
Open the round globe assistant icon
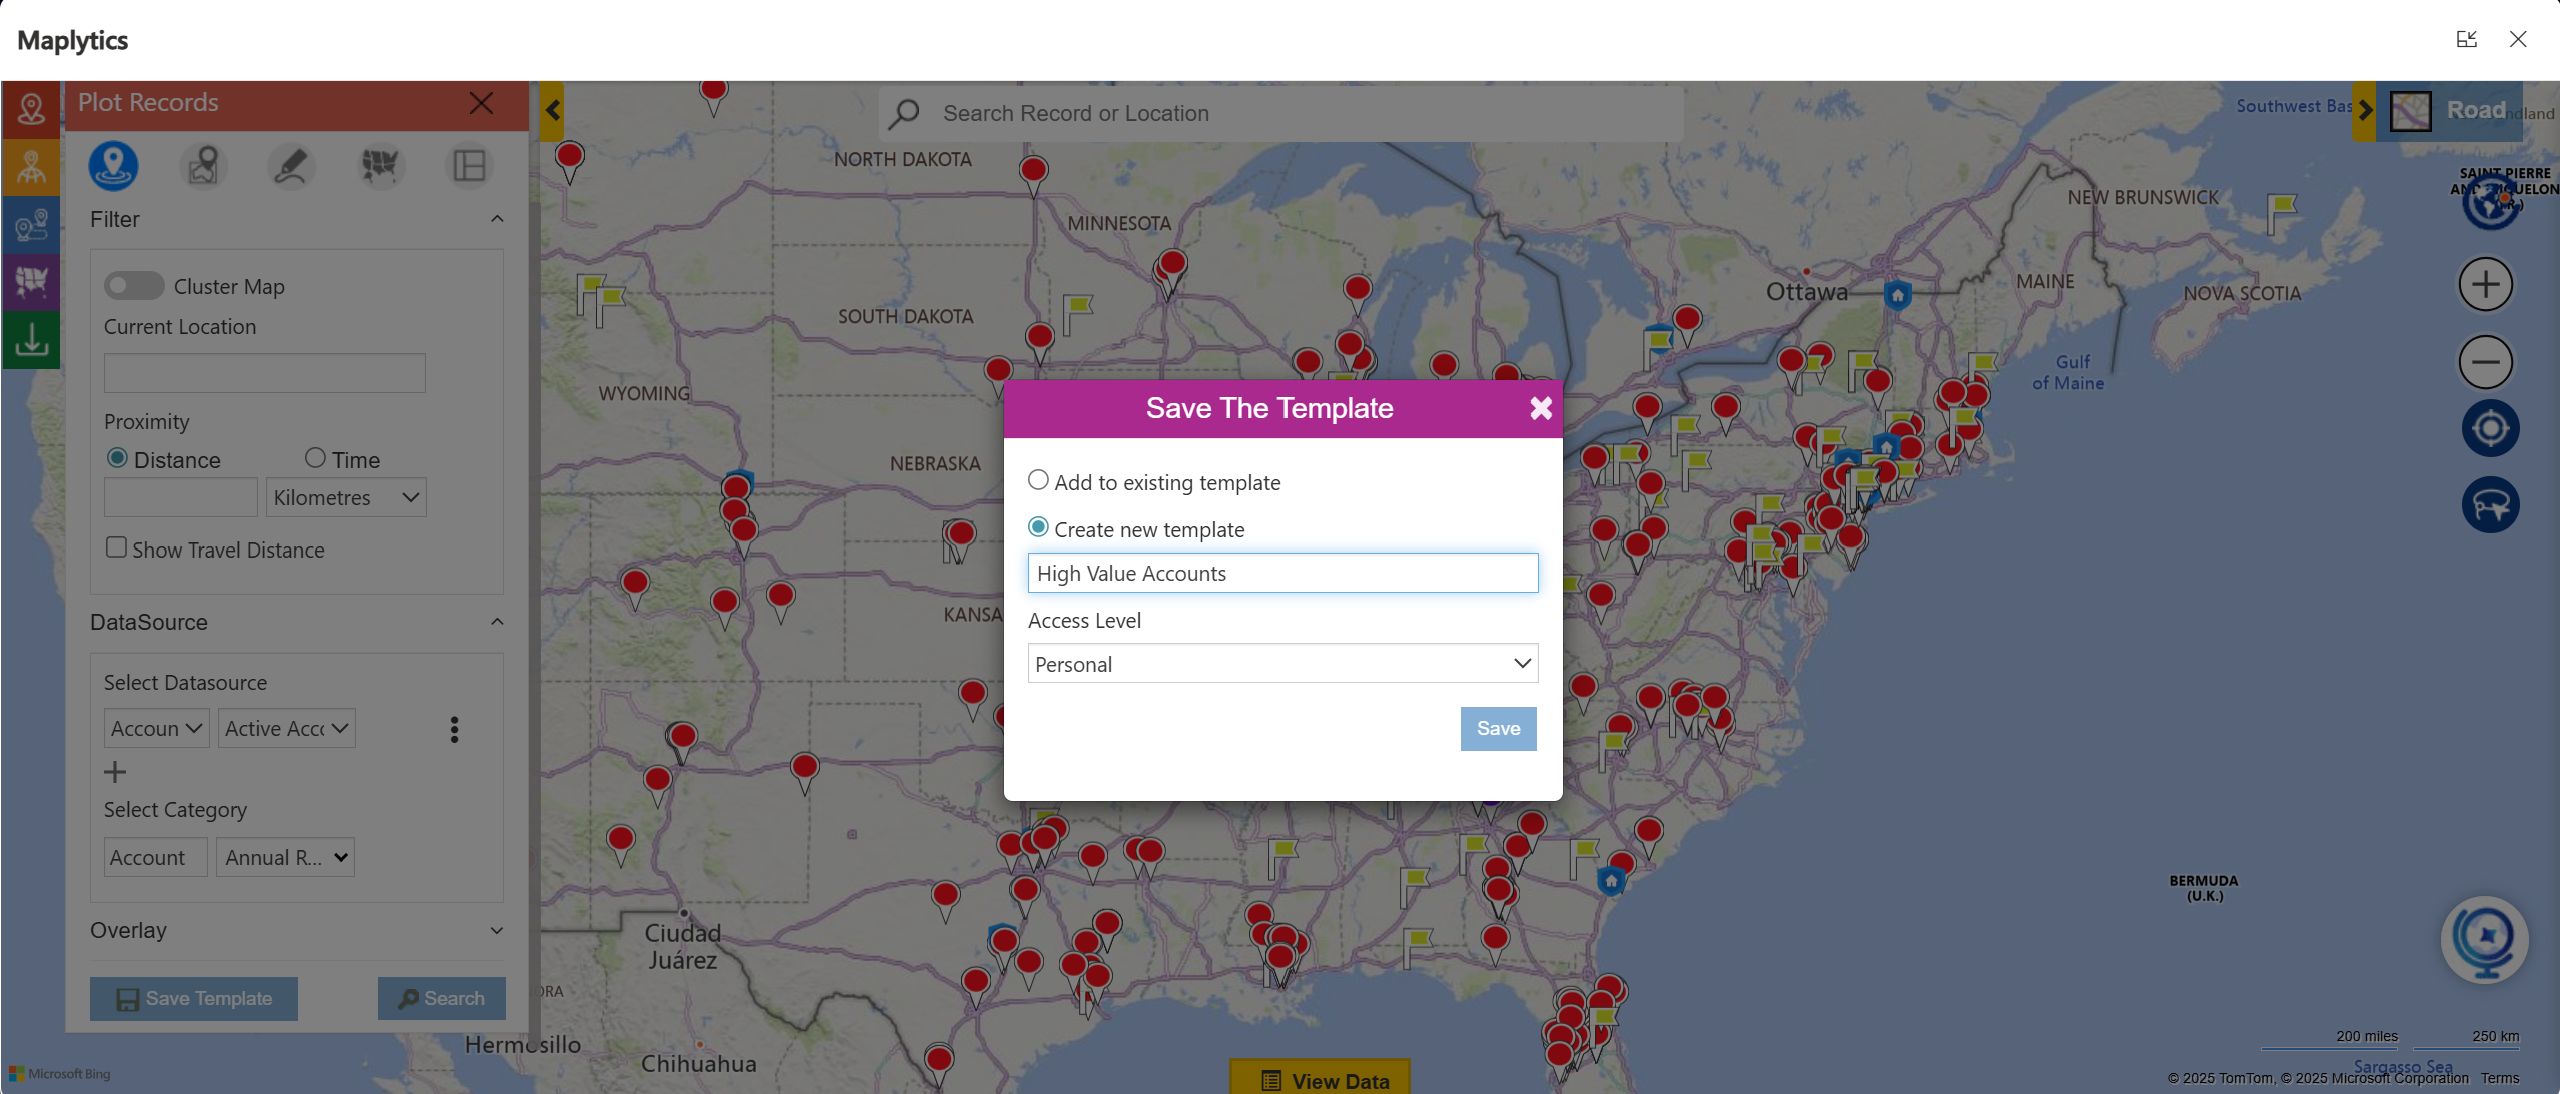coord(2485,940)
